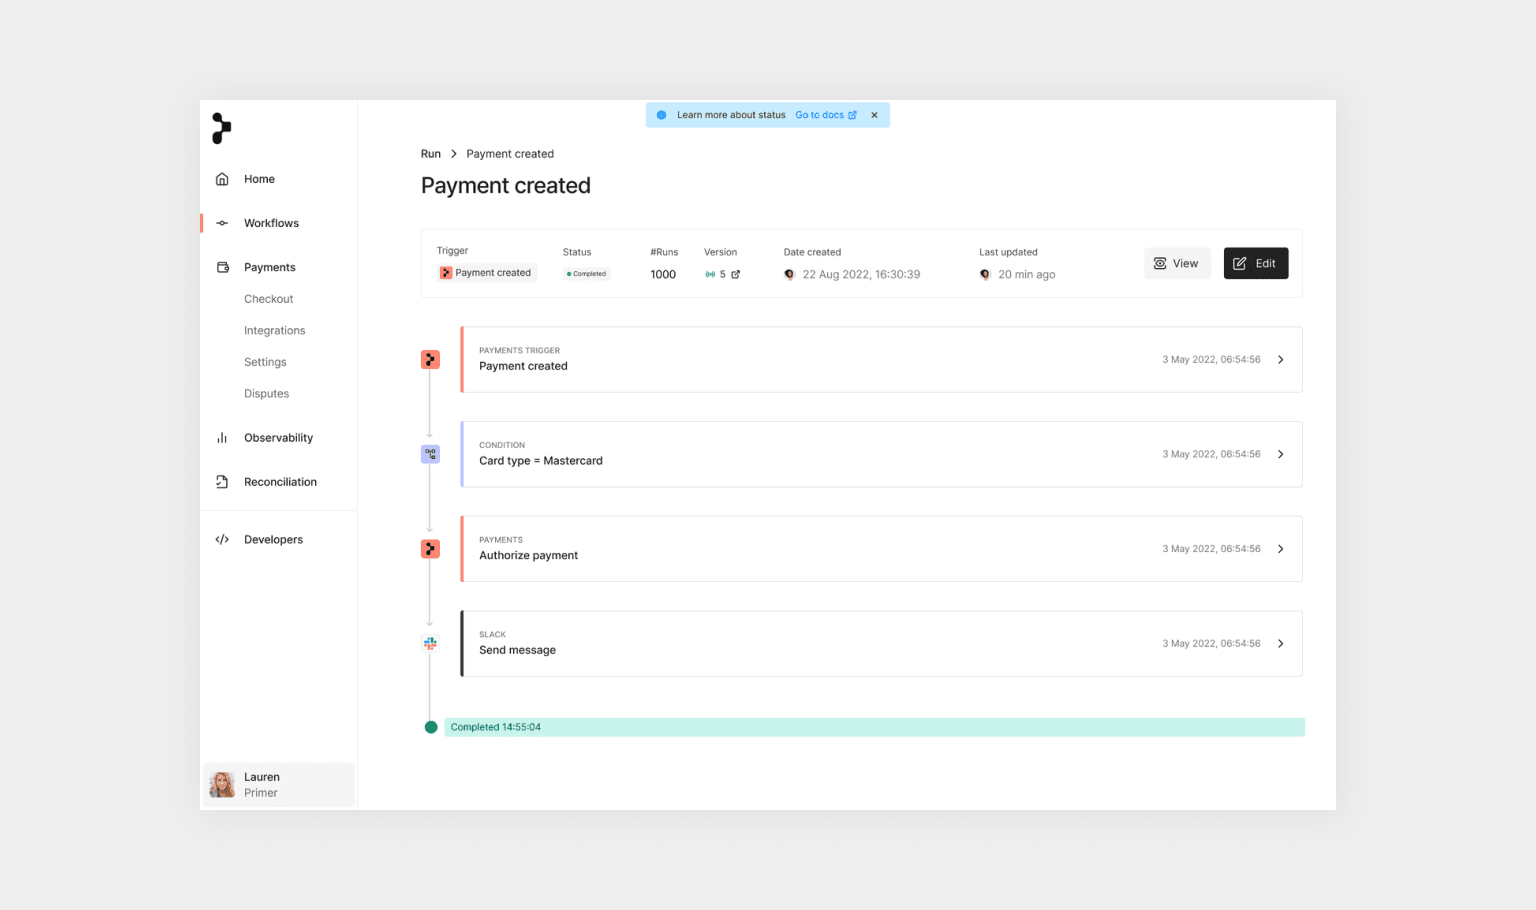This screenshot has width=1536, height=910.
Task: Click the Card type = Mastercard title
Action: point(541,461)
